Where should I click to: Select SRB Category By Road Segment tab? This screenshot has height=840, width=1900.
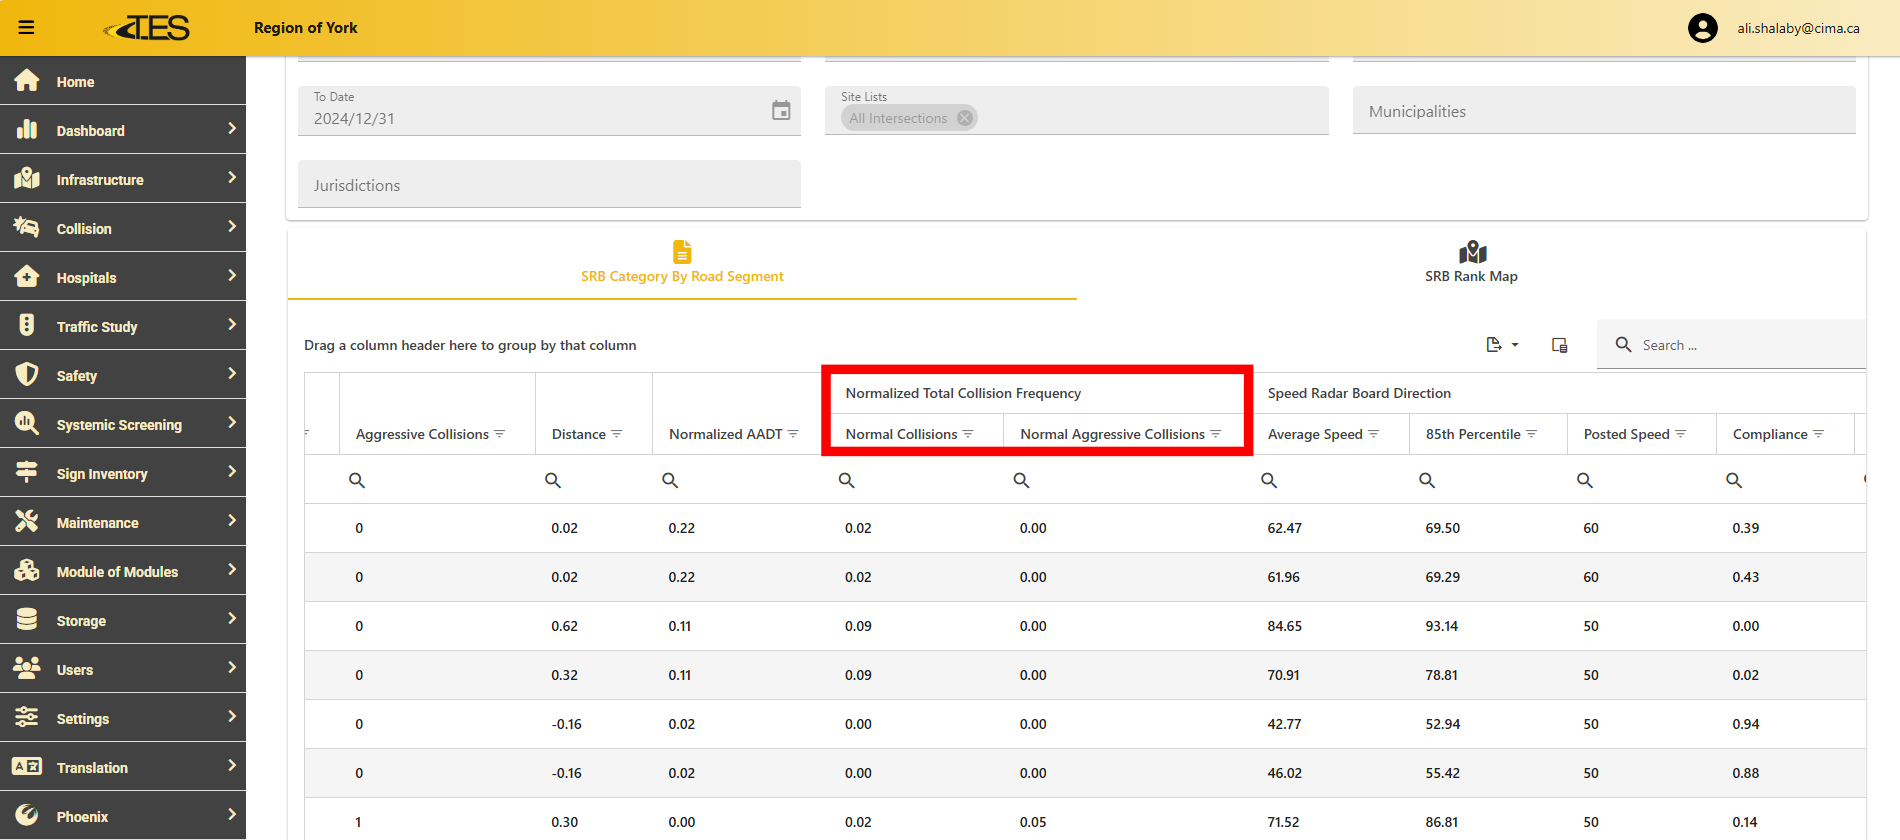click(x=682, y=263)
